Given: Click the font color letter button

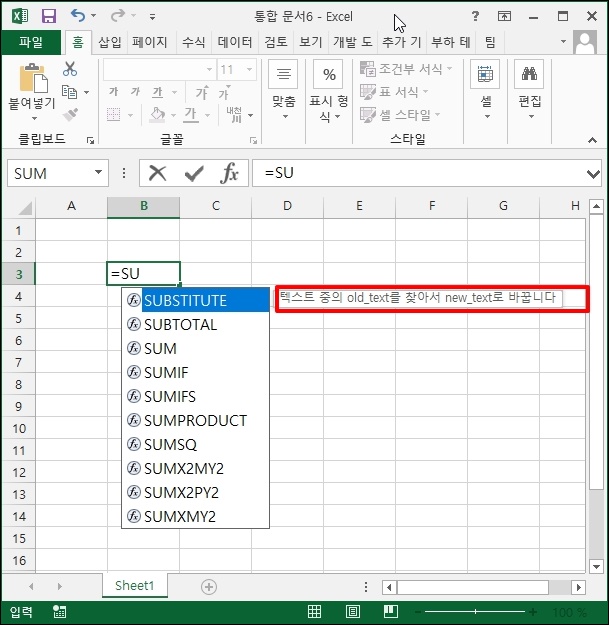Looking at the screenshot, I should tap(191, 115).
